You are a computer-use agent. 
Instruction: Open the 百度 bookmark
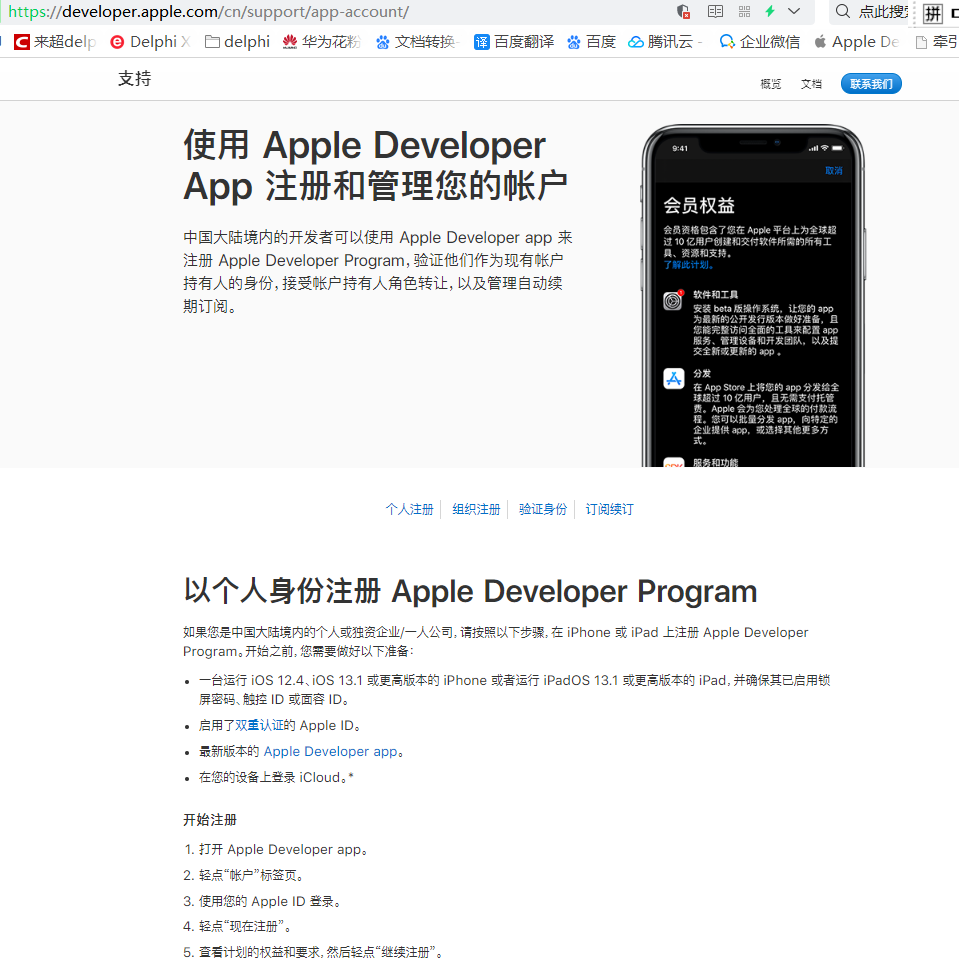click(x=592, y=42)
